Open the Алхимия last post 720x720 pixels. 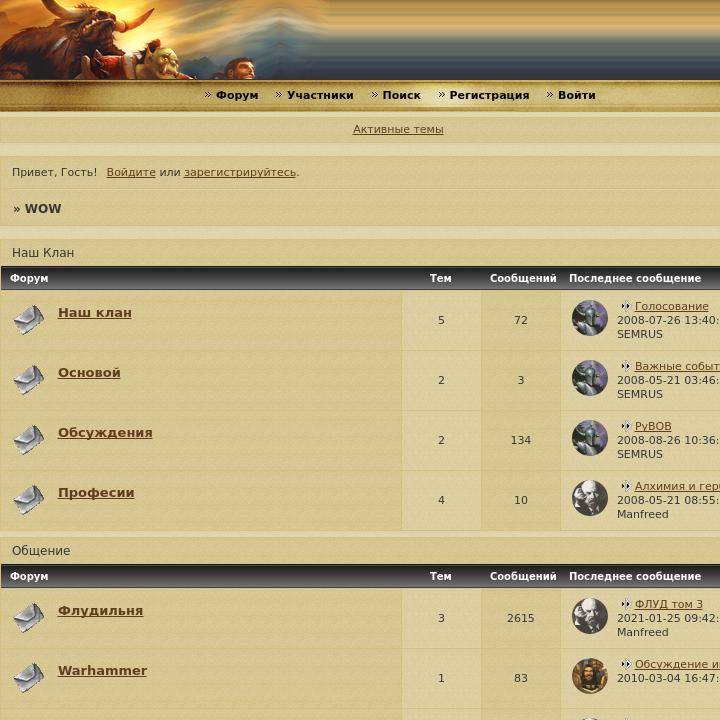click(677, 486)
